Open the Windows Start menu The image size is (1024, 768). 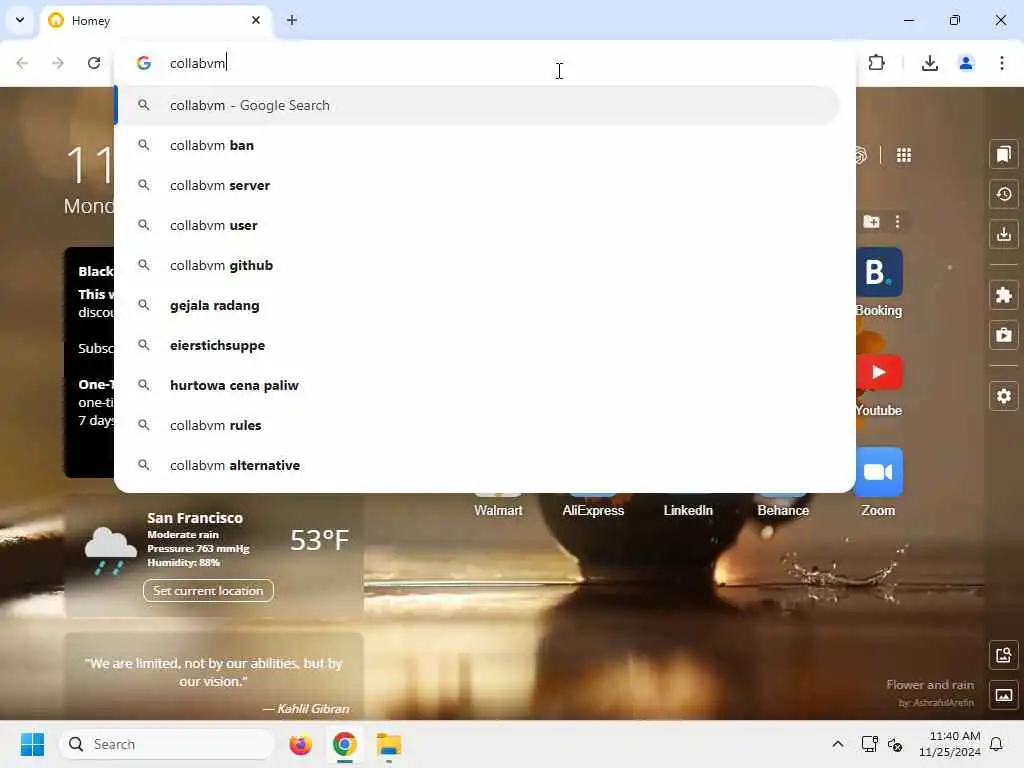point(32,744)
